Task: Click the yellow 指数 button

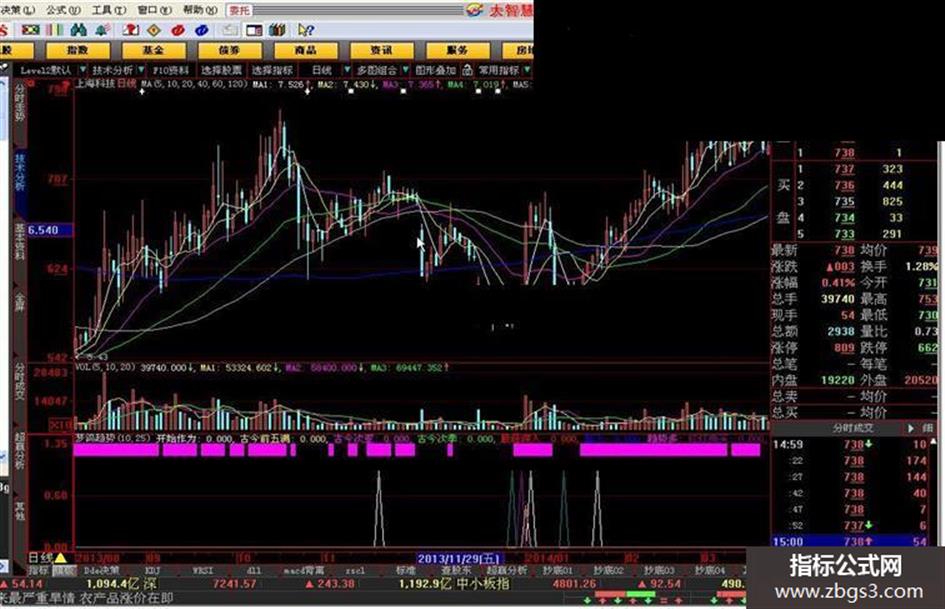Action: [78, 50]
